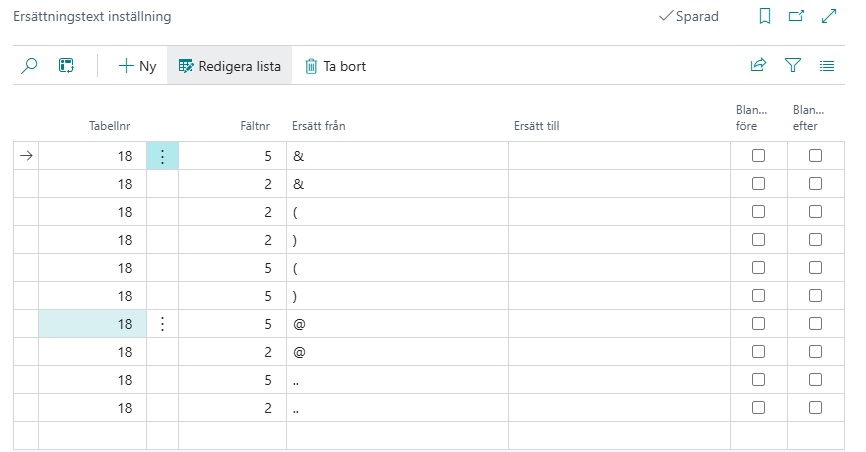Open the list view options icon

click(x=827, y=66)
